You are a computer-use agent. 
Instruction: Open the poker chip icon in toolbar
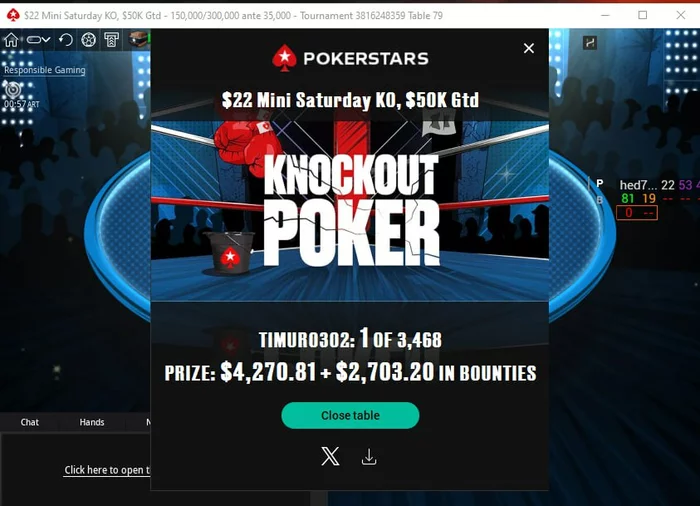click(x=88, y=40)
